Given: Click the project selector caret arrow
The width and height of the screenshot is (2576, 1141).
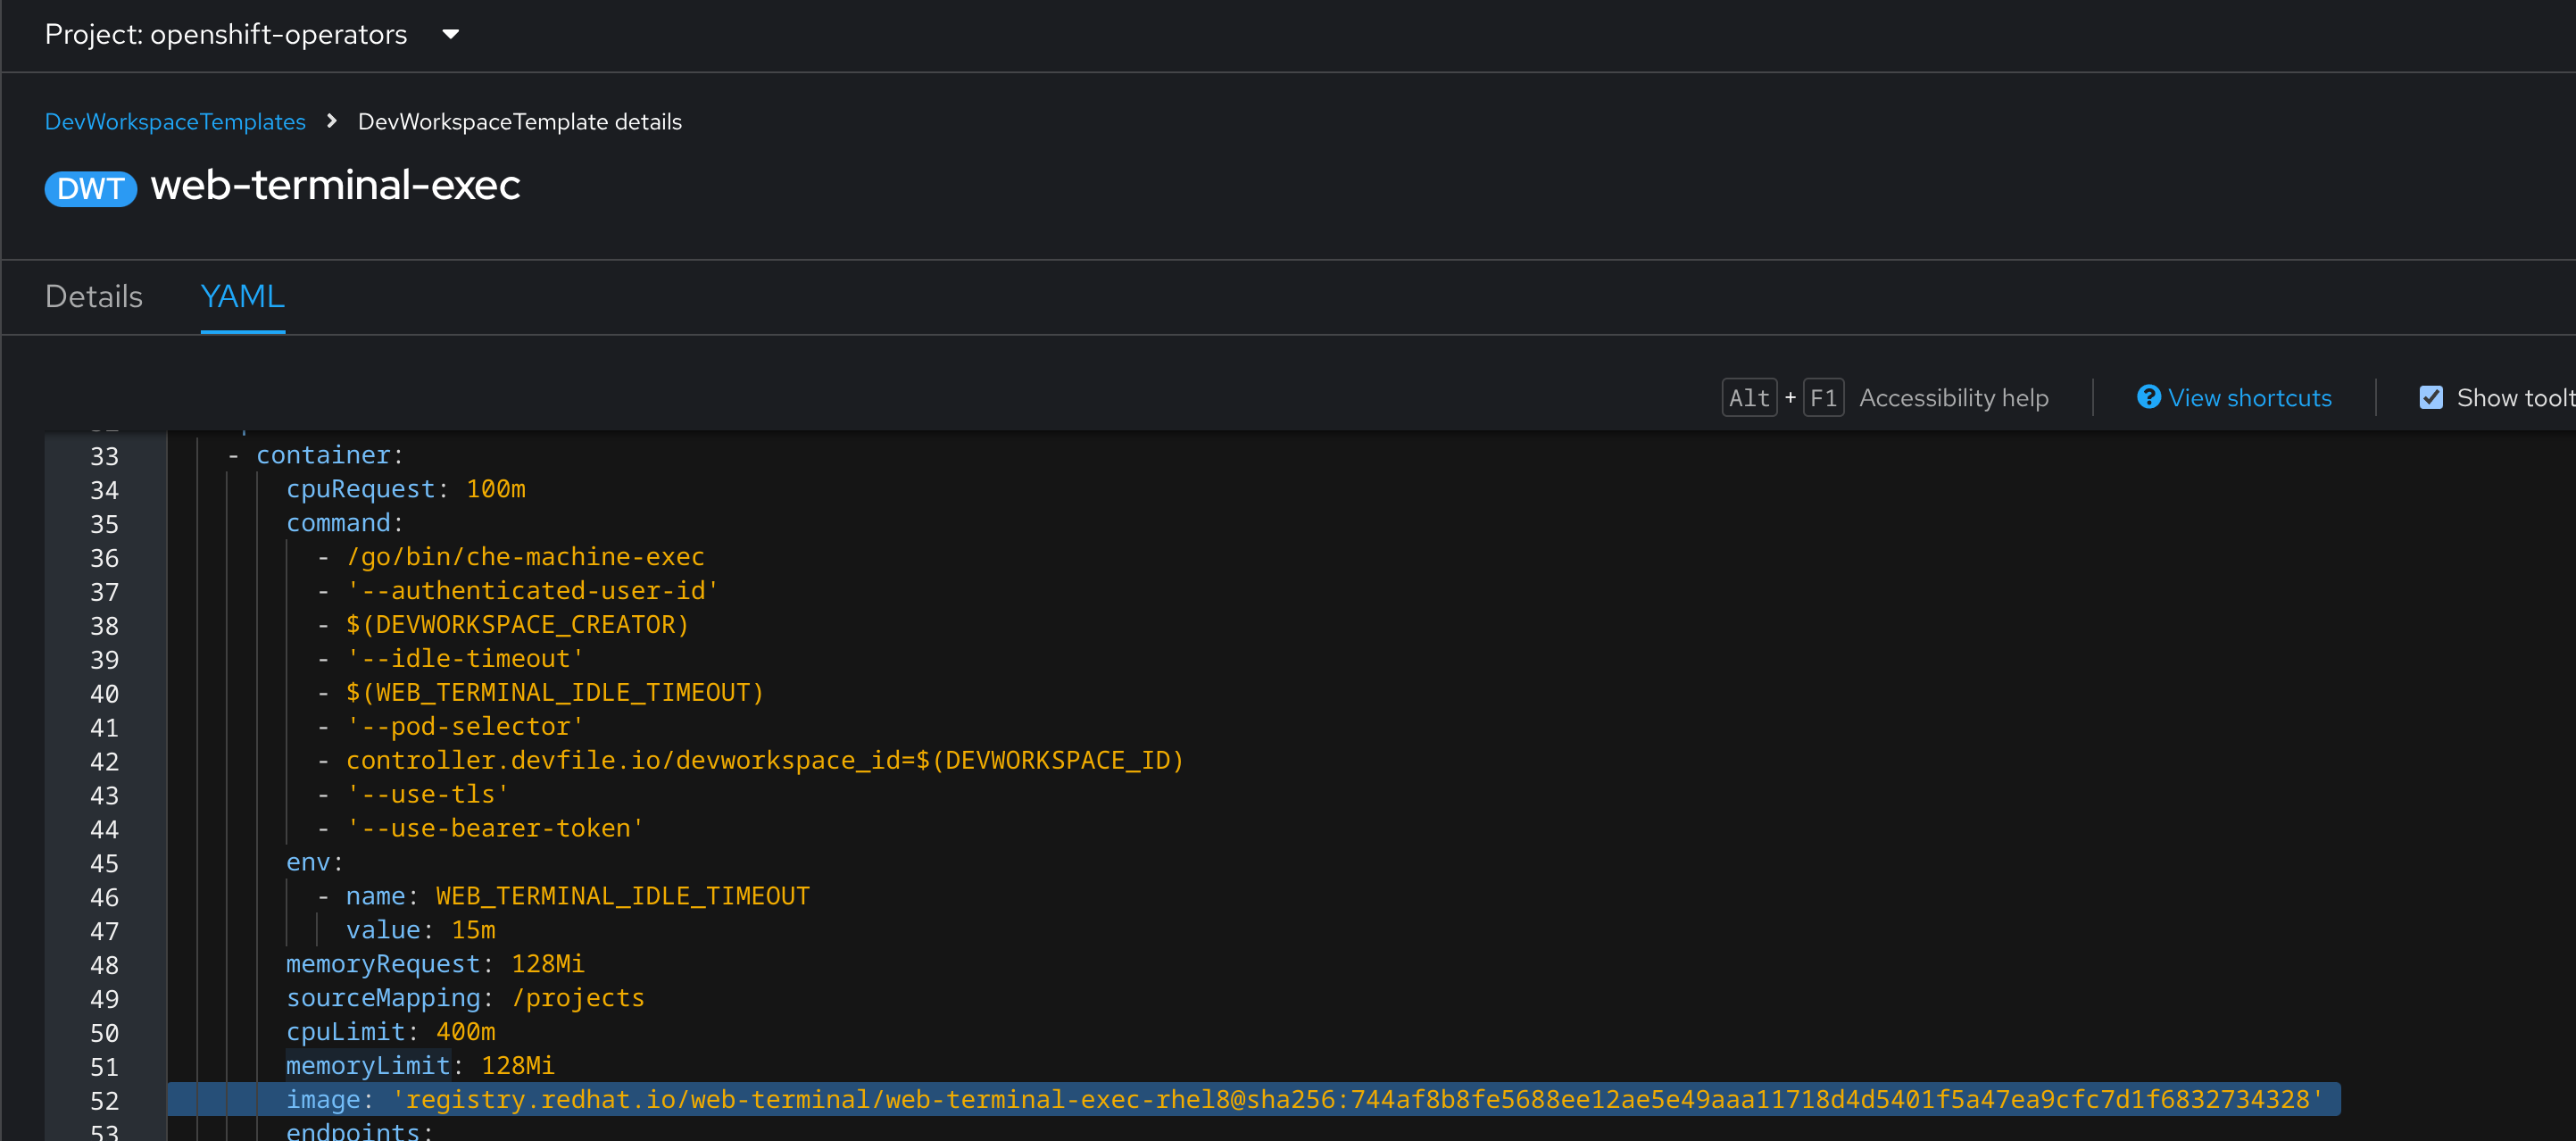Looking at the screenshot, I should (x=451, y=34).
